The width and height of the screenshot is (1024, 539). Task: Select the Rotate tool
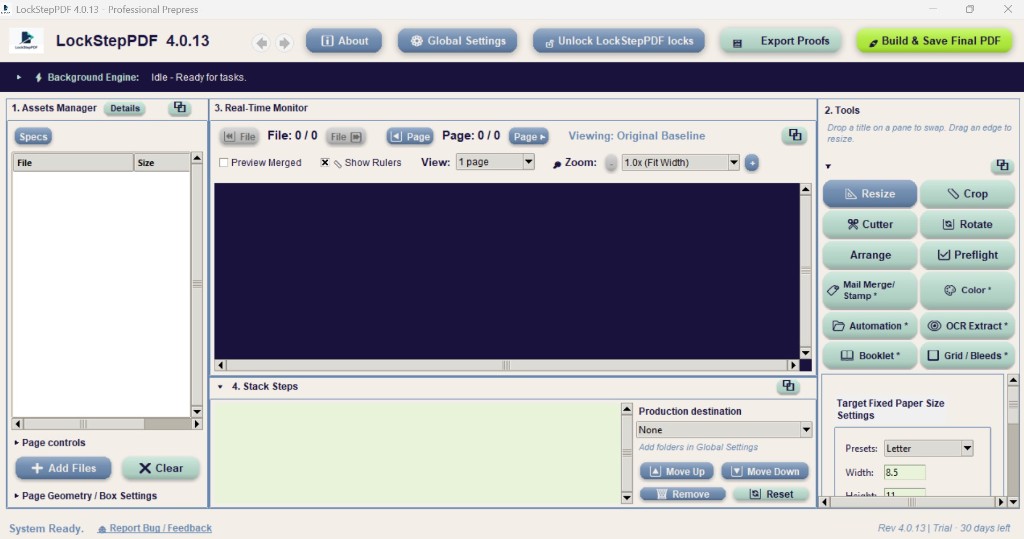click(967, 224)
